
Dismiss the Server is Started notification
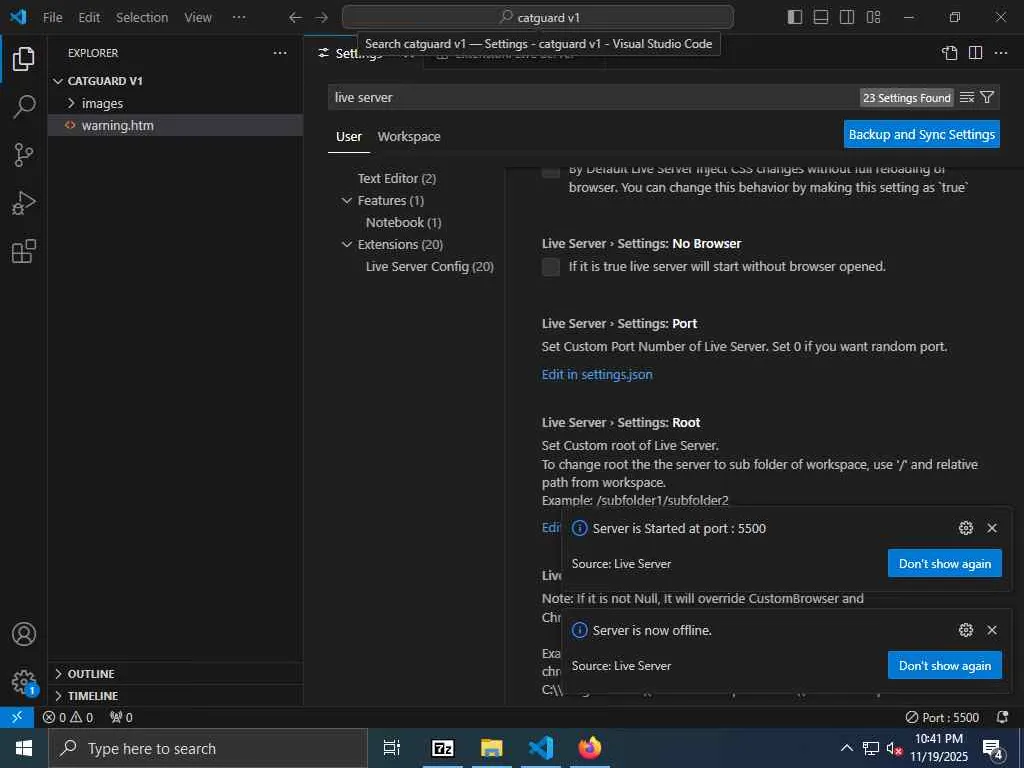coord(992,528)
